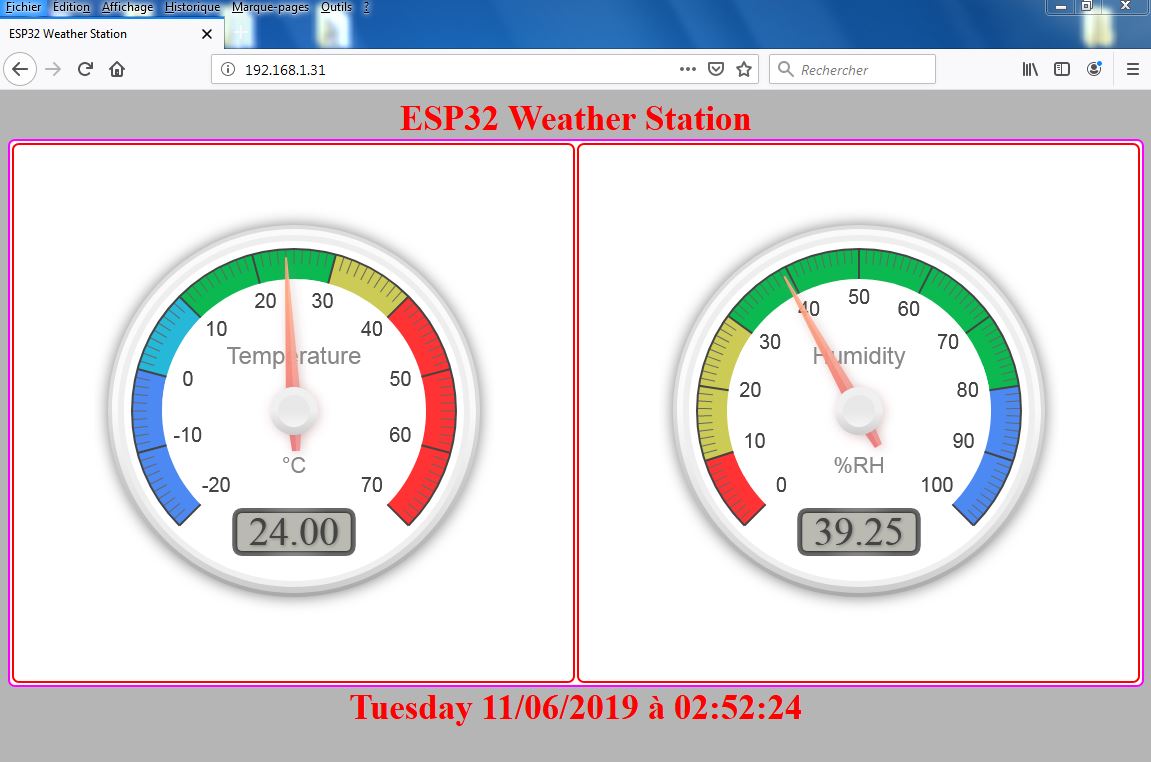
Task: Open the Firefox Account icon
Action: [x=1094, y=69]
